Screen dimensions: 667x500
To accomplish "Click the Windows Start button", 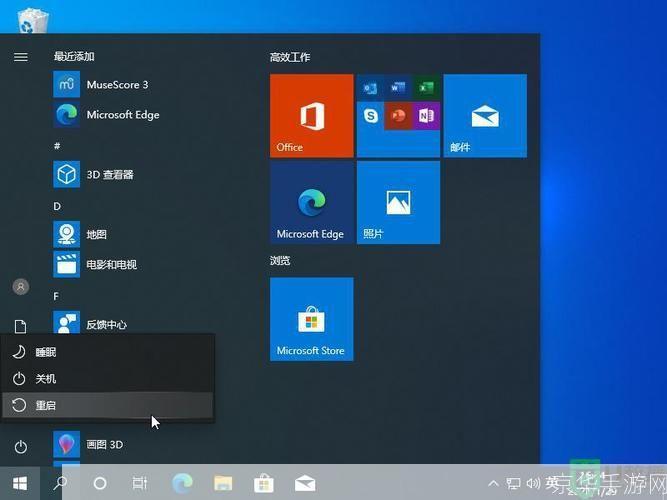I will coord(20,483).
